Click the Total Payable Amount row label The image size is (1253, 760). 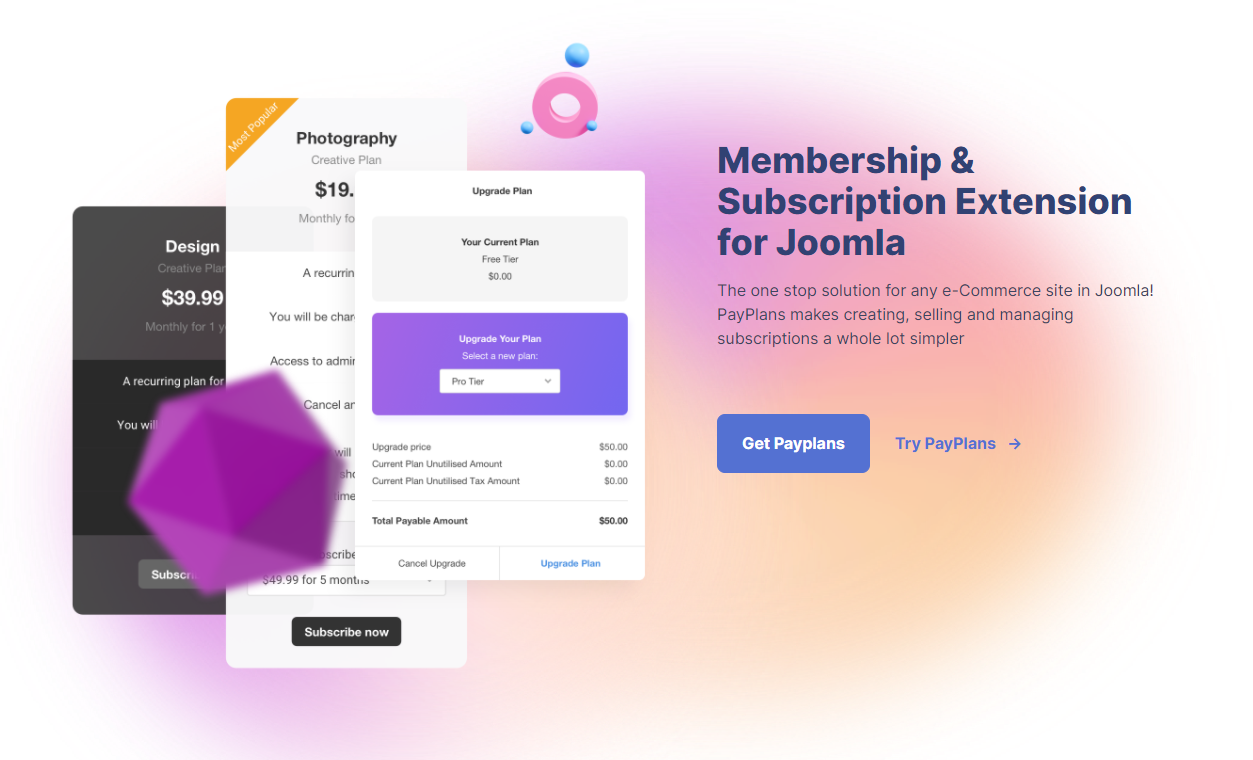(x=420, y=521)
